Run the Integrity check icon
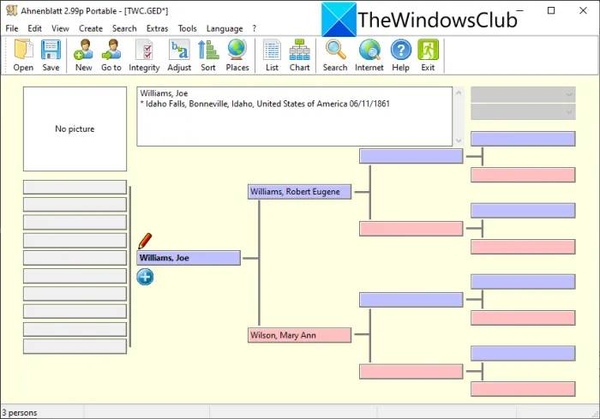 [x=144, y=50]
